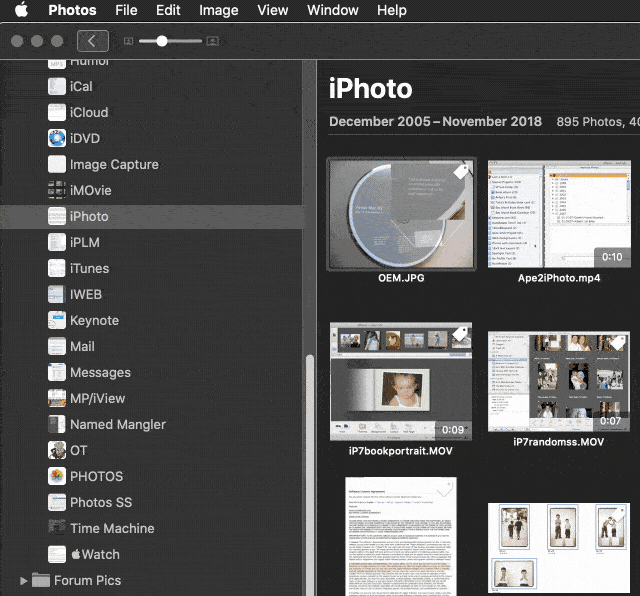
Task: Click the back navigation button
Action: tap(92, 41)
